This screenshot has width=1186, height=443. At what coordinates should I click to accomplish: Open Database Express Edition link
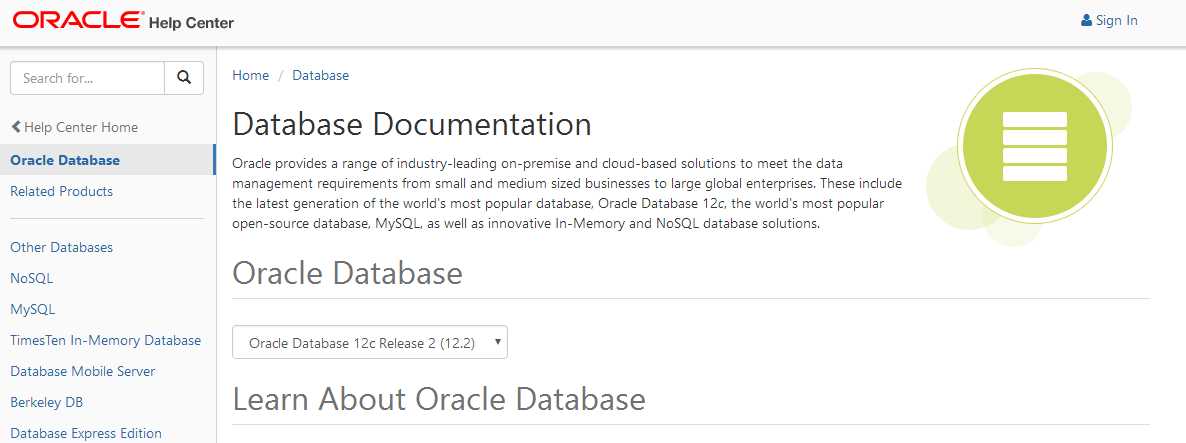click(85, 433)
